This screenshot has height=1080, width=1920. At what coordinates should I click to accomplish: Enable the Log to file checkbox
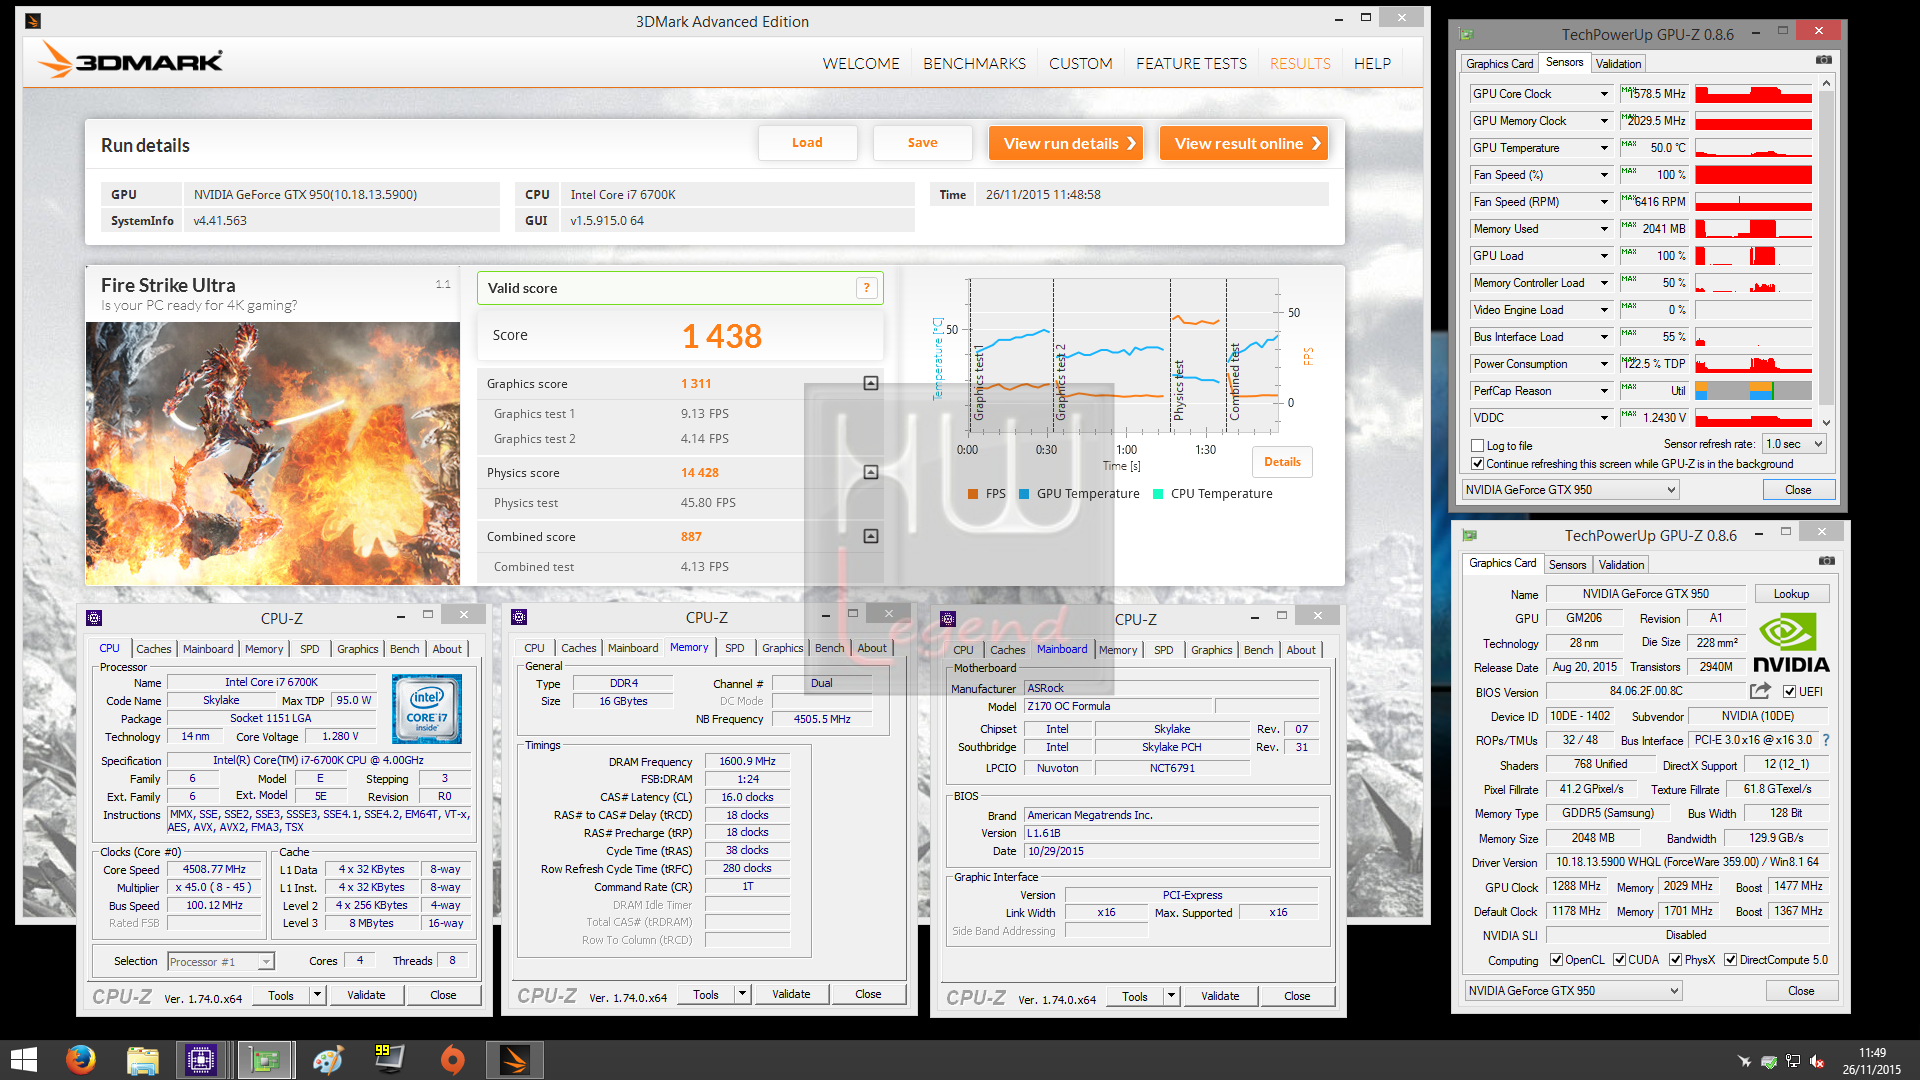(1477, 445)
